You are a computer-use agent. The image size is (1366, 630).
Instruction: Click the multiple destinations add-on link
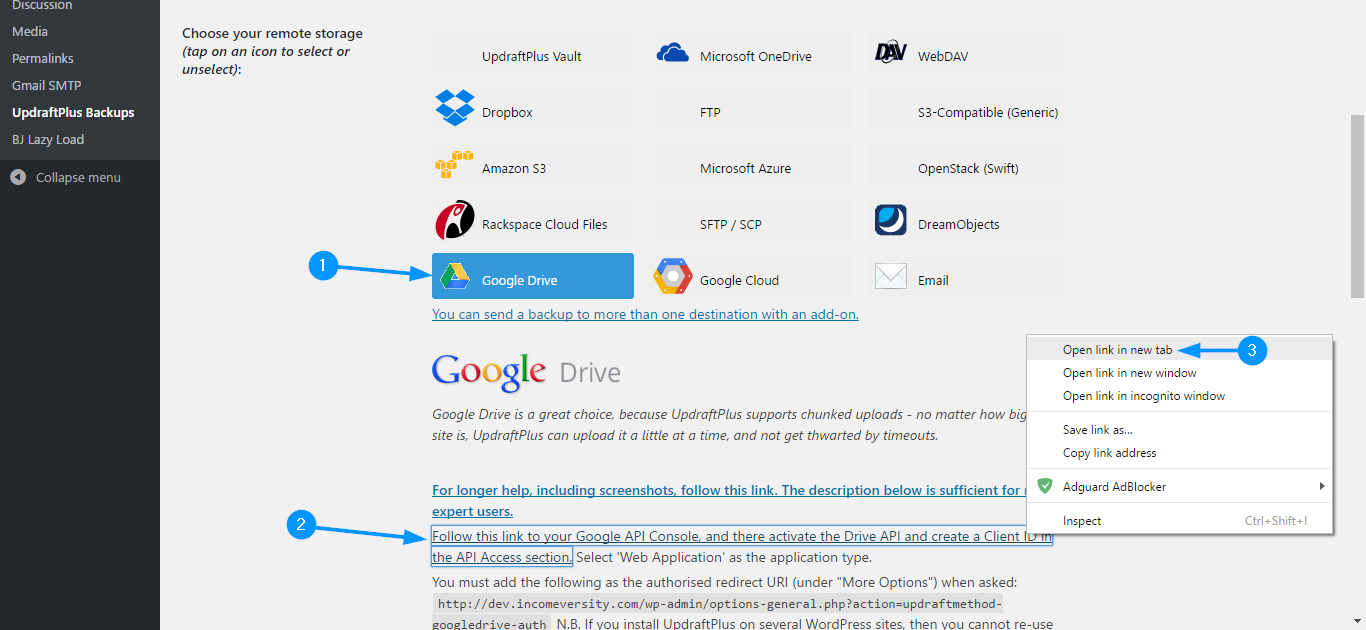pyautogui.click(x=645, y=314)
